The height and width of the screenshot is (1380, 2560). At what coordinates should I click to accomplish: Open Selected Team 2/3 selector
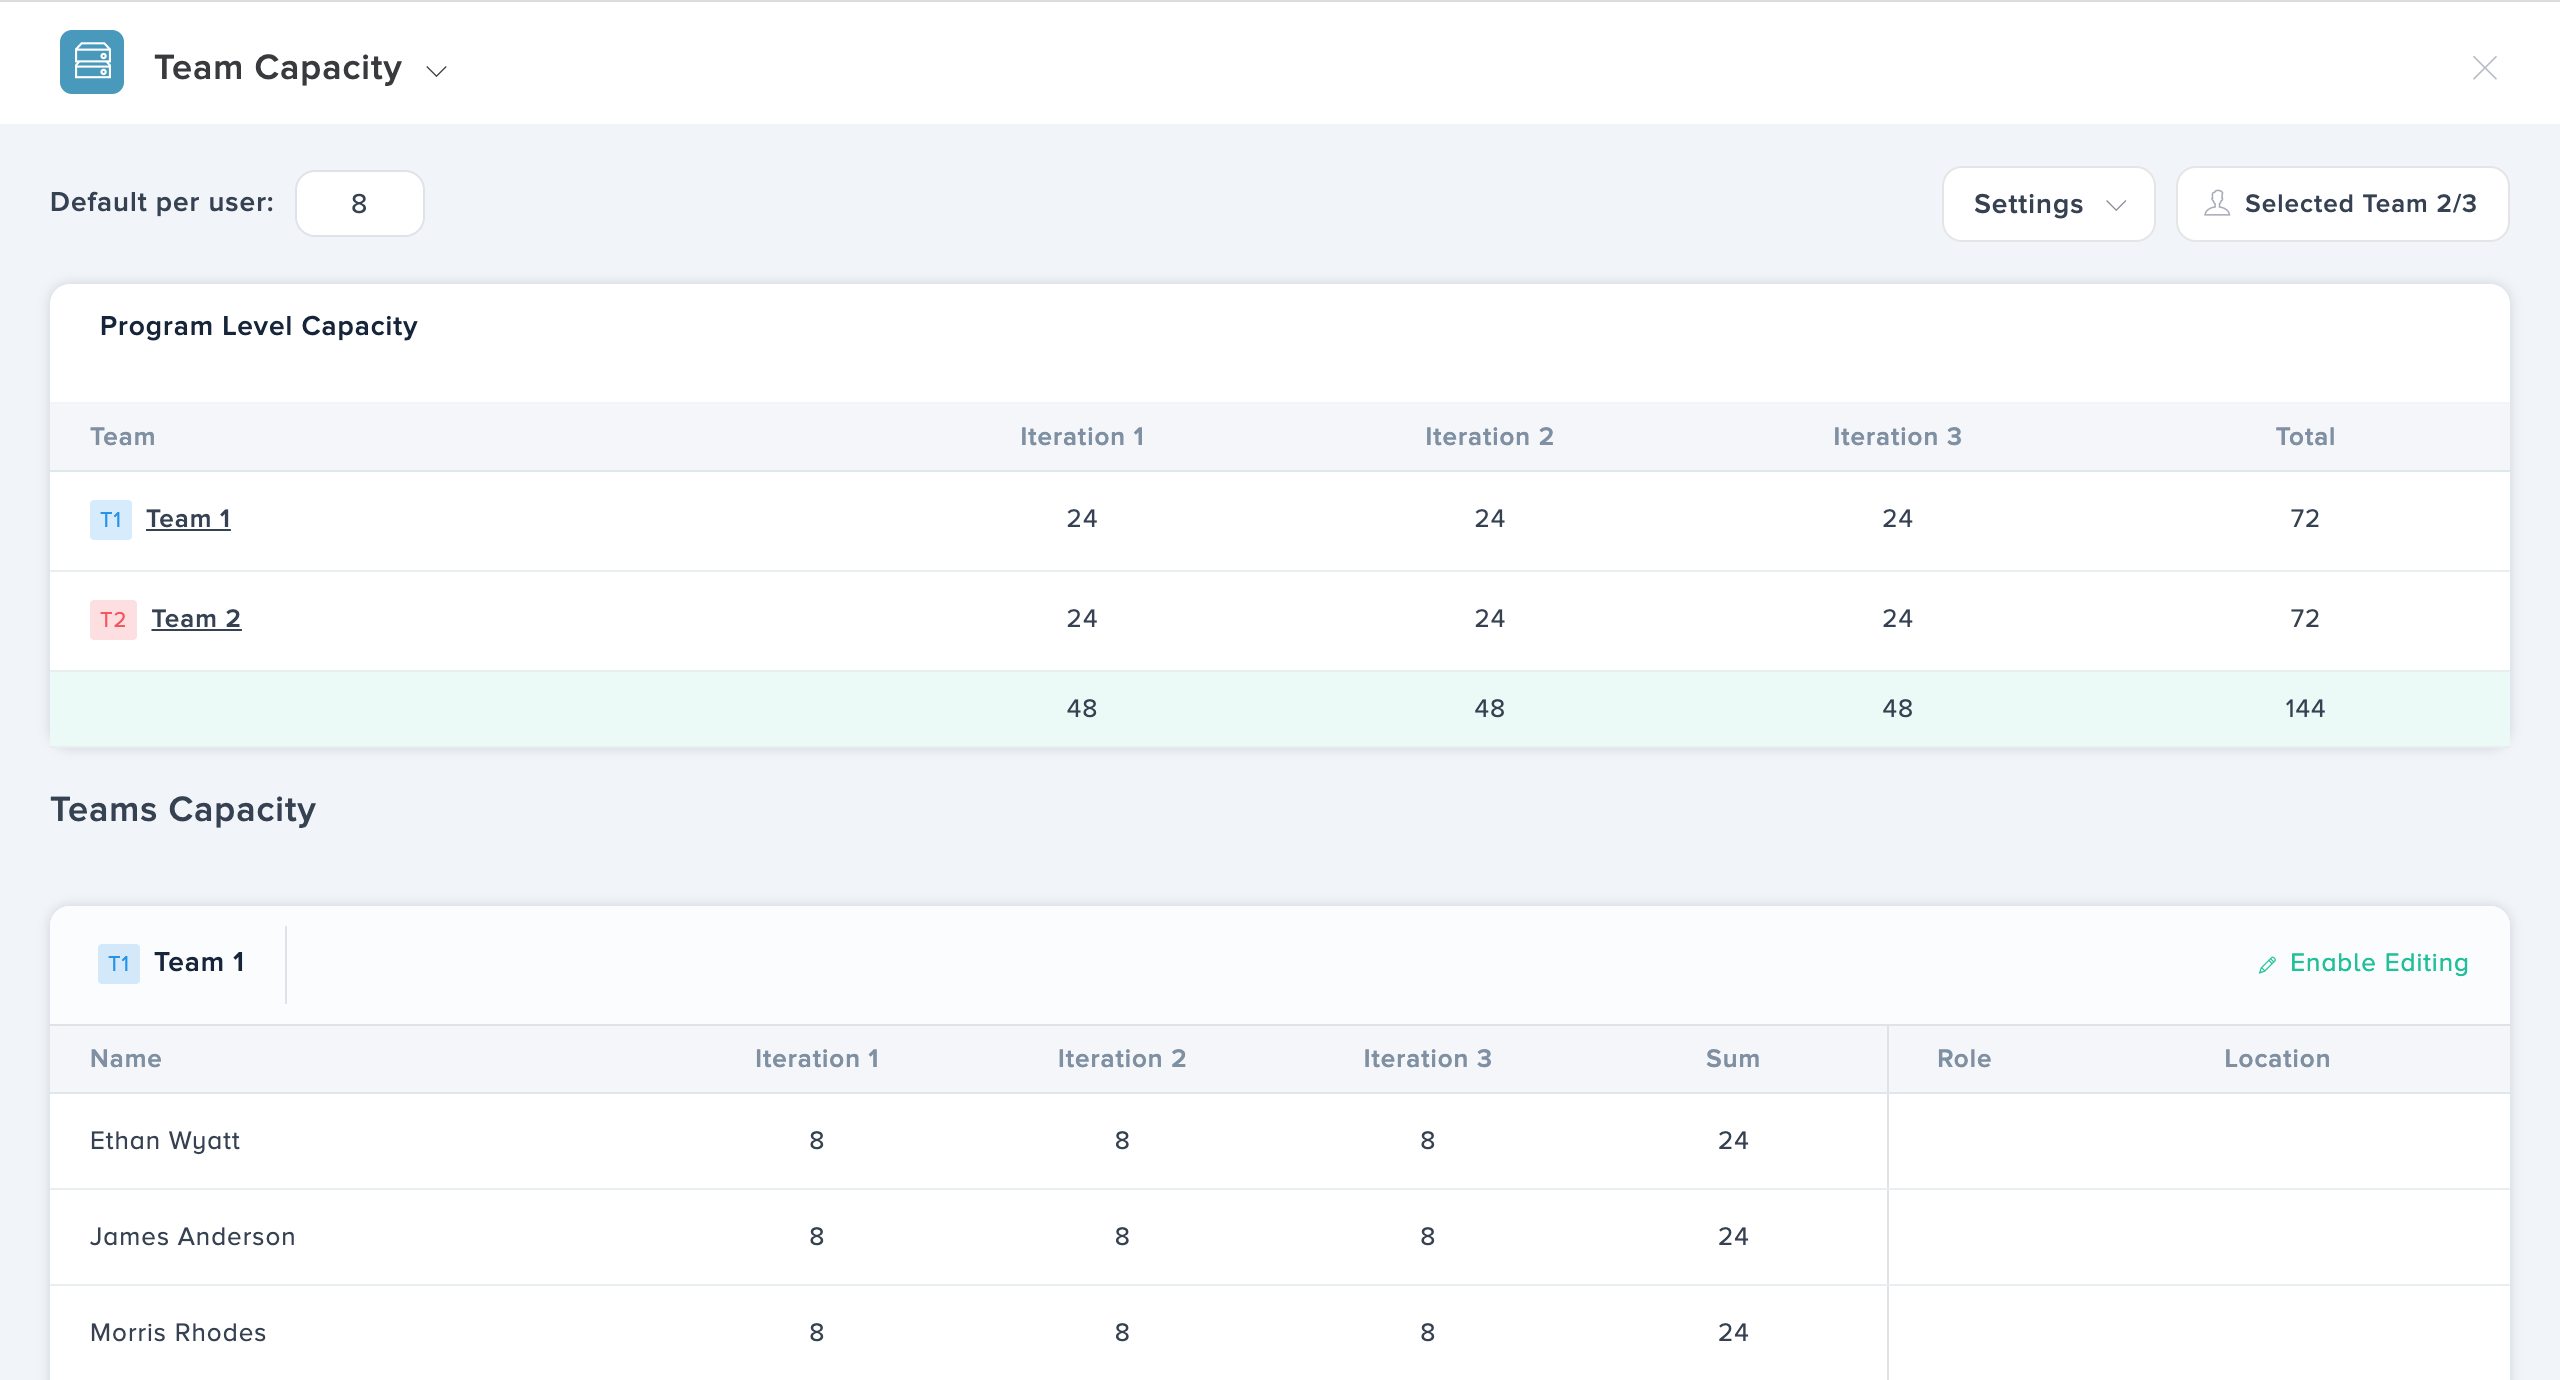click(x=2342, y=203)
